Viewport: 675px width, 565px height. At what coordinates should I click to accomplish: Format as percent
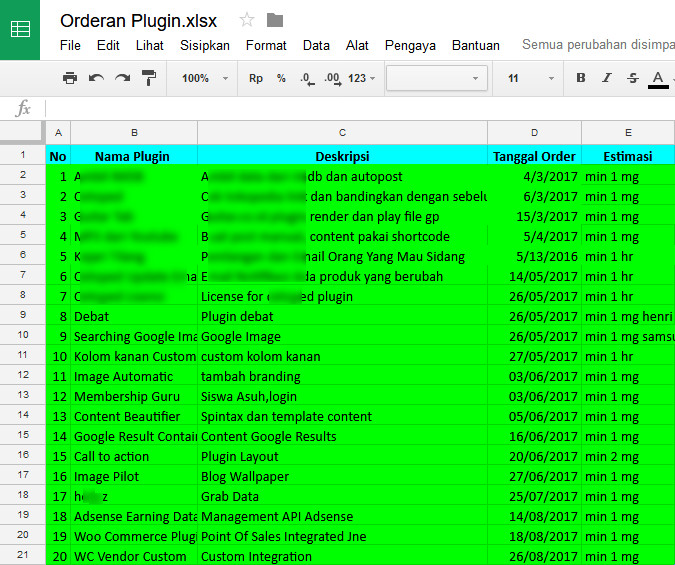tap(281, 78)
